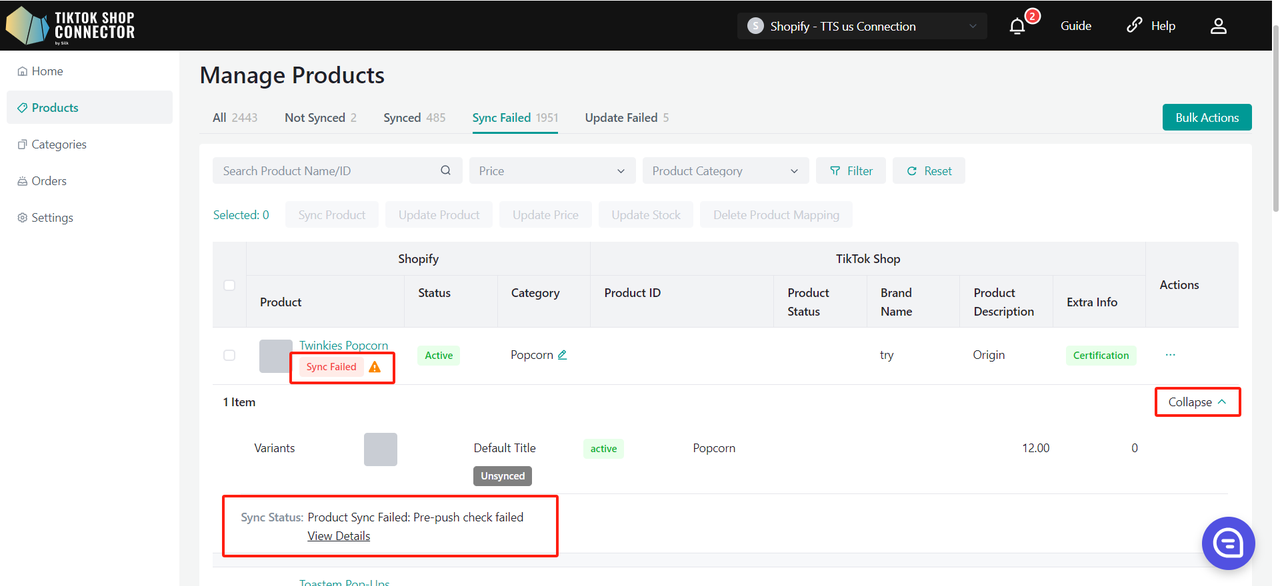1280x586 pixels.
Task: Open the chat support bubble
Action: tap(1227, 543)
